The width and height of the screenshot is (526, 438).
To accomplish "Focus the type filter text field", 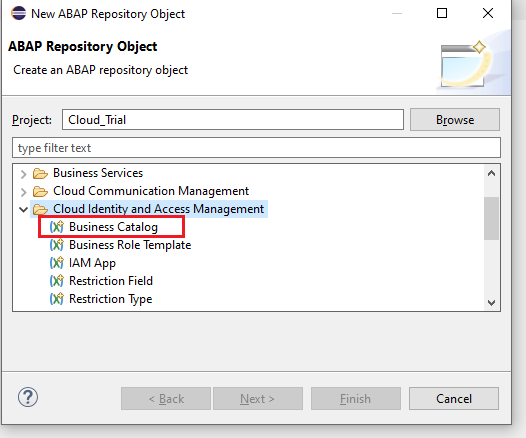I will (x=256, y=148).
